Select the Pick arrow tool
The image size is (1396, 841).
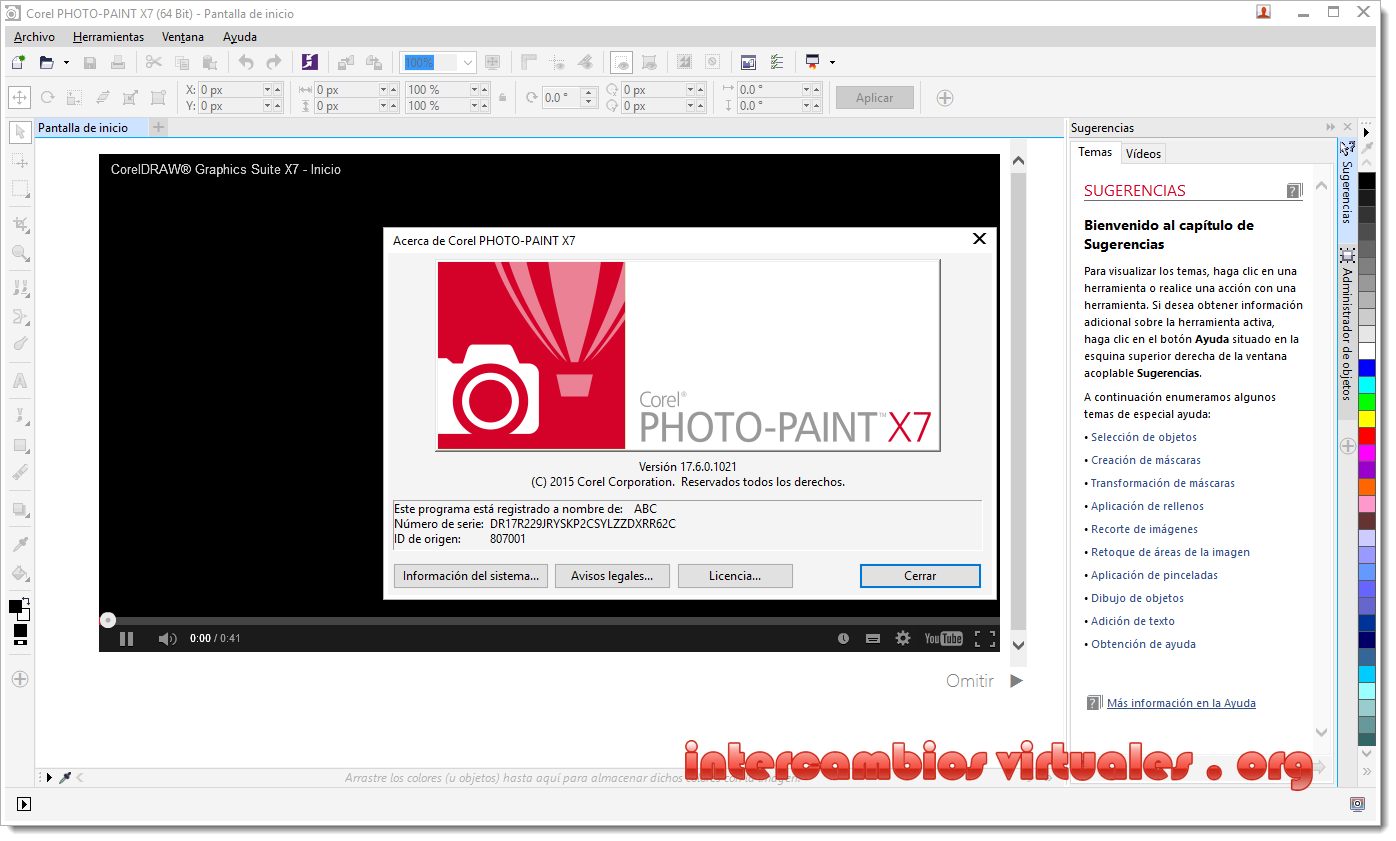[x=20, y=132]
